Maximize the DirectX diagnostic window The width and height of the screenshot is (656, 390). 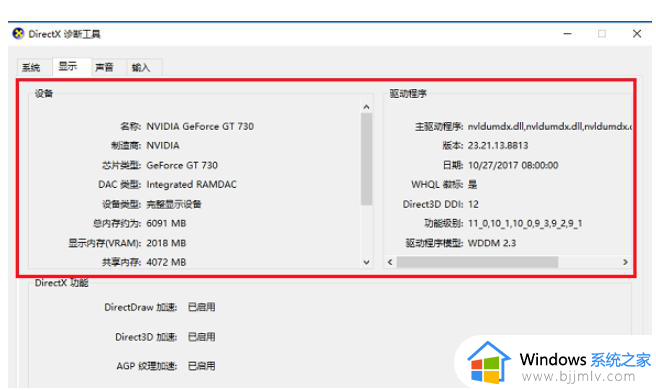pyautogui.click(x=602, y=33)
